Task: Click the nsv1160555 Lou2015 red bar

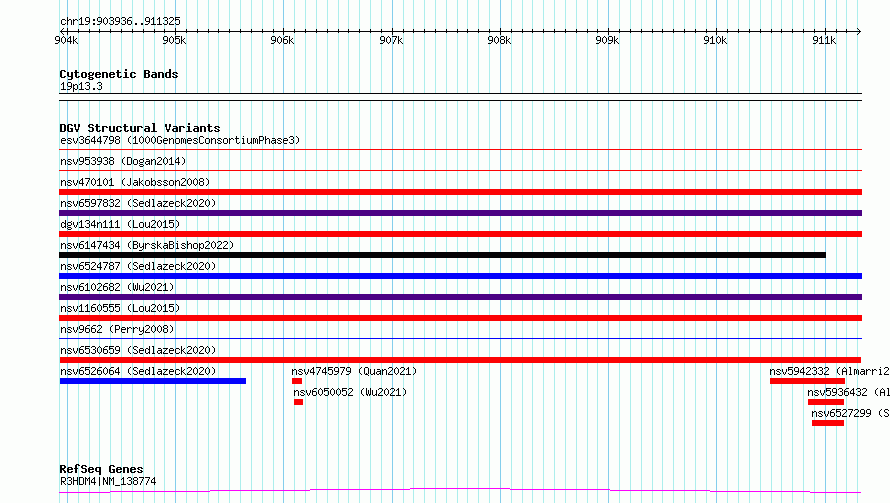Action: click(x=460, y=318)
